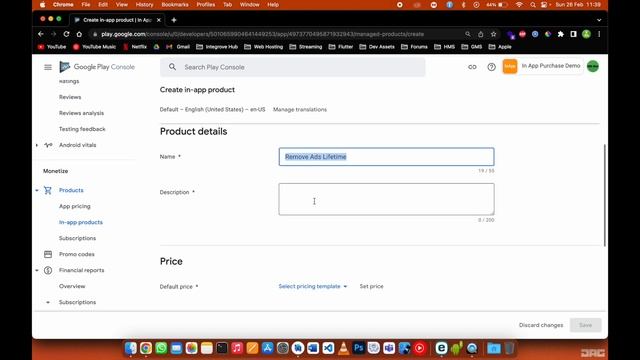The height and width of the screenshot is (360, 640).
Task: Open the Chrome three-dot menu
Action: click(x=599, y=34)
